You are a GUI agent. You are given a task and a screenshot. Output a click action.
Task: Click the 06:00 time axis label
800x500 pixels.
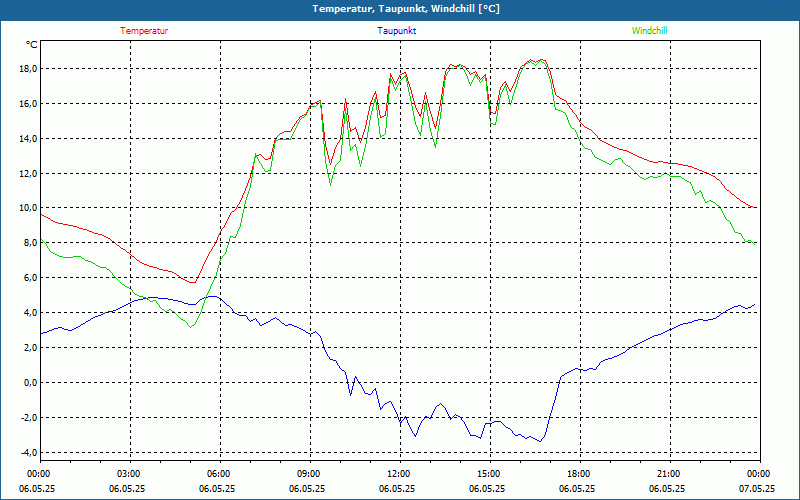point(219,474)
